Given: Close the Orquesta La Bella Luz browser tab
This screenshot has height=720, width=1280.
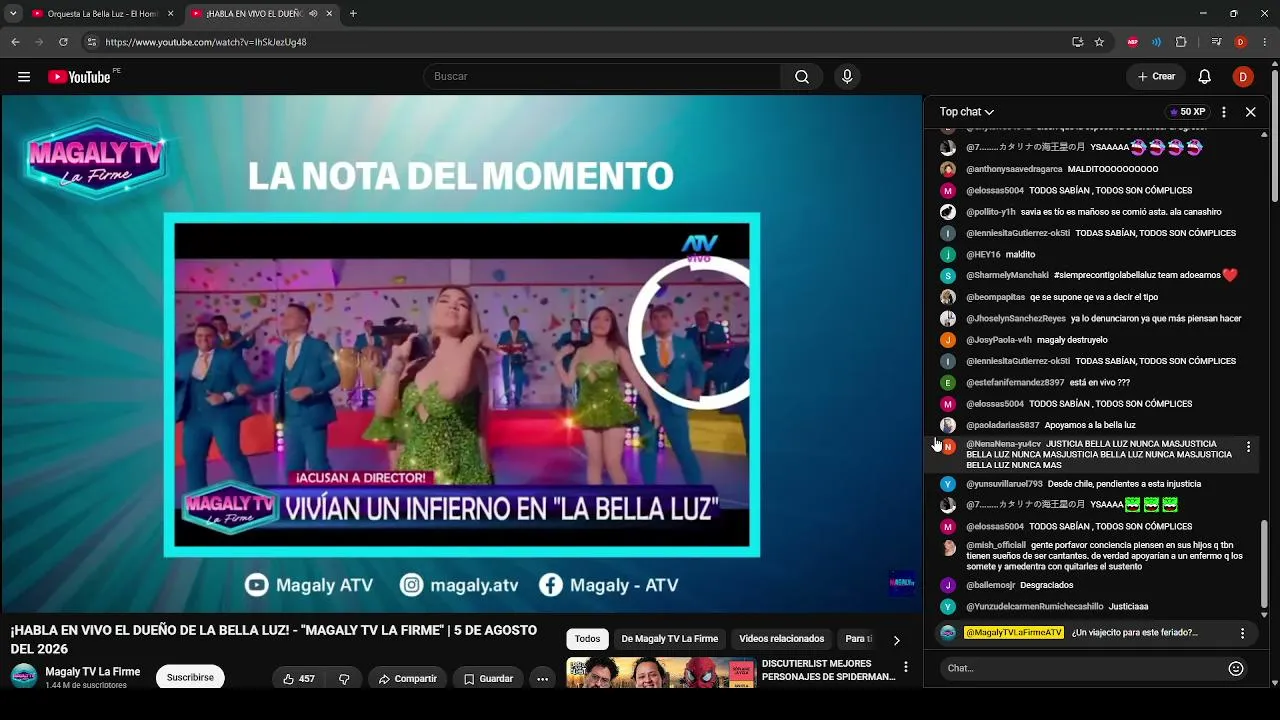Looking at the screenshot, I should pos(170,14).
